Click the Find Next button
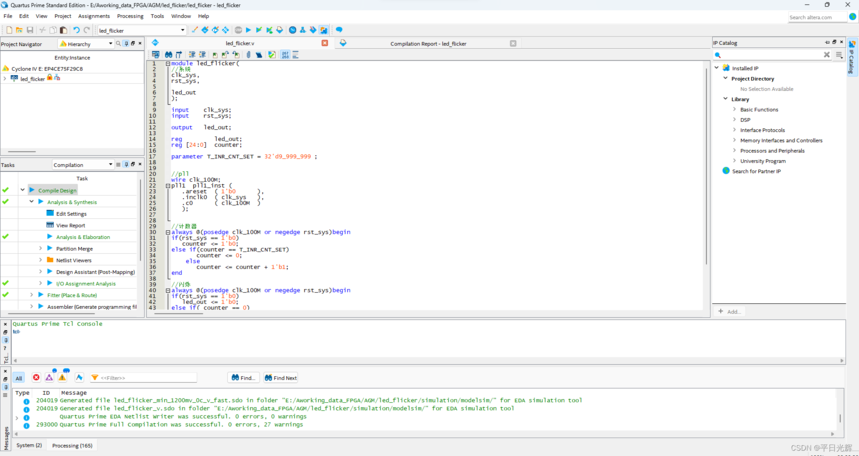 pos(280,378)
